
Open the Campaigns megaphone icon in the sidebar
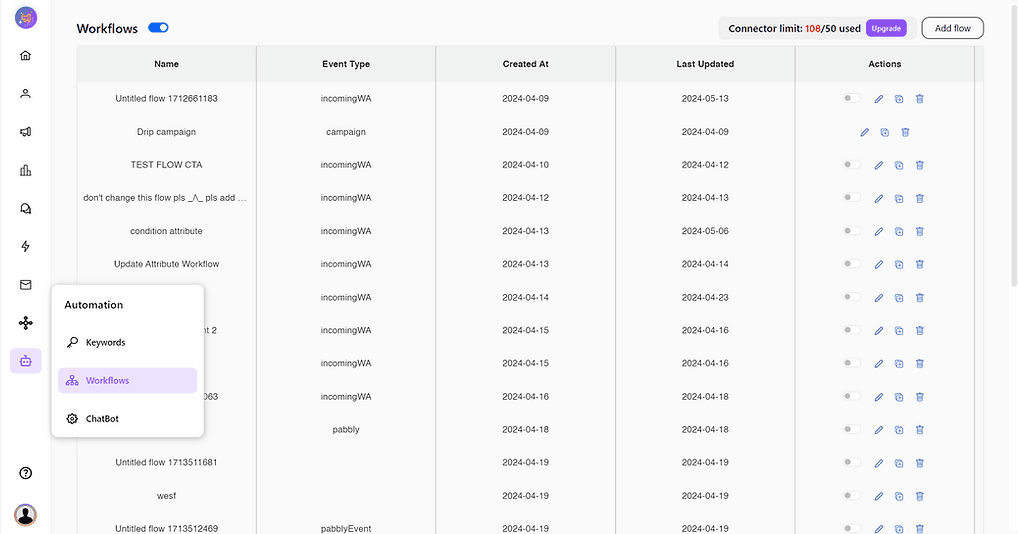pyautogui.click(x=25, y=132)
